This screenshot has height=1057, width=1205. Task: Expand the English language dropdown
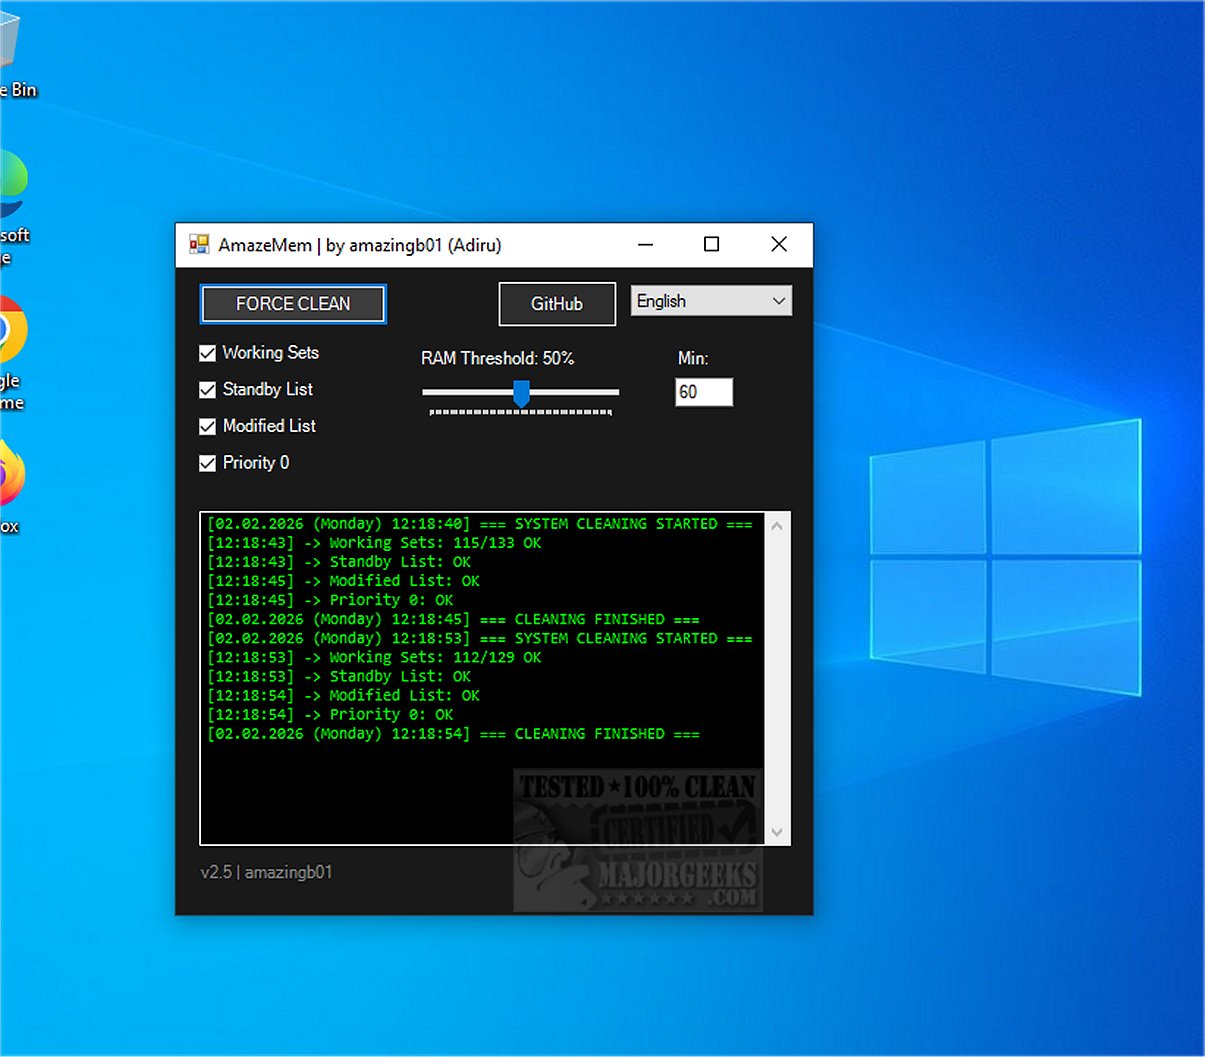tap(711, 301)
